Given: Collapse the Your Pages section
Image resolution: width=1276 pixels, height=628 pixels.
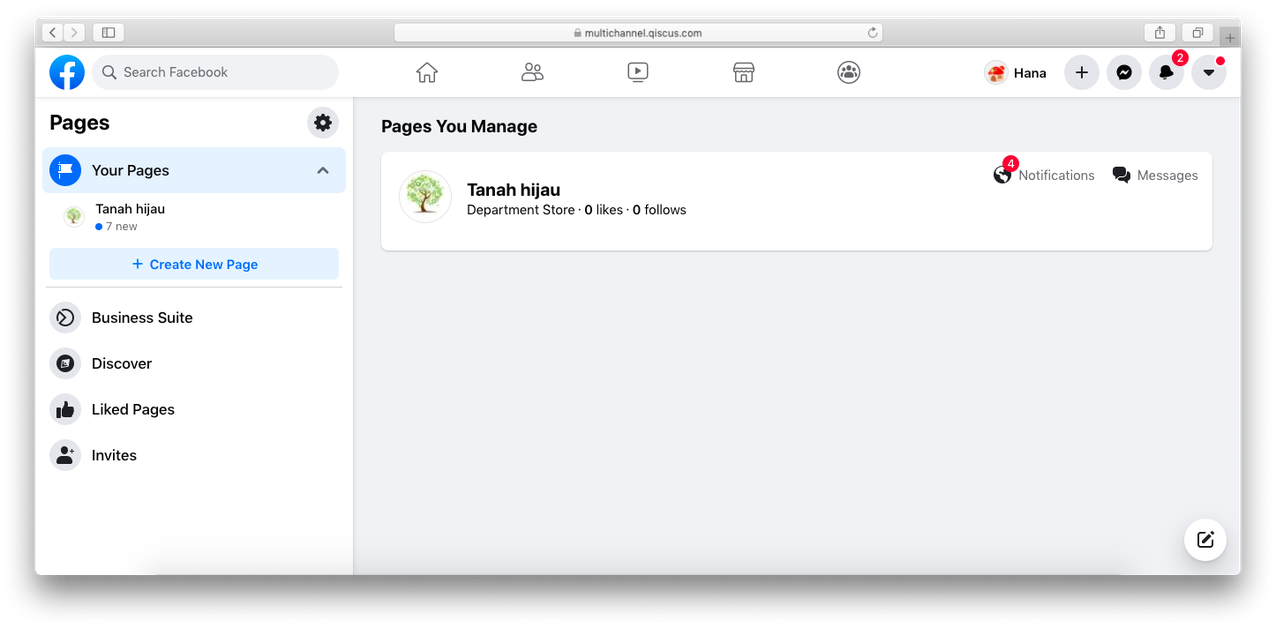Looking at the screenshot, I should tap(322, 170).
